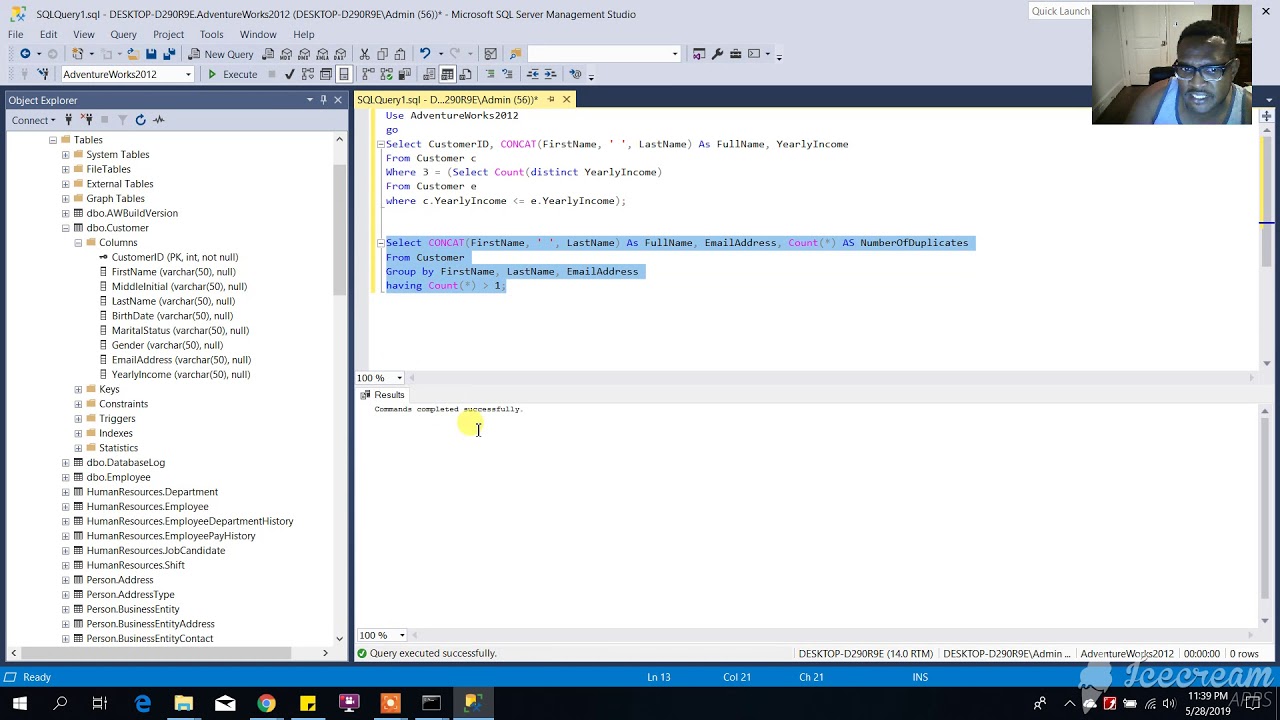Image resolution: width=1280 pixels, height=720 pixels.
Task: Click the New Query toolbar button
Action: point(221,54)
